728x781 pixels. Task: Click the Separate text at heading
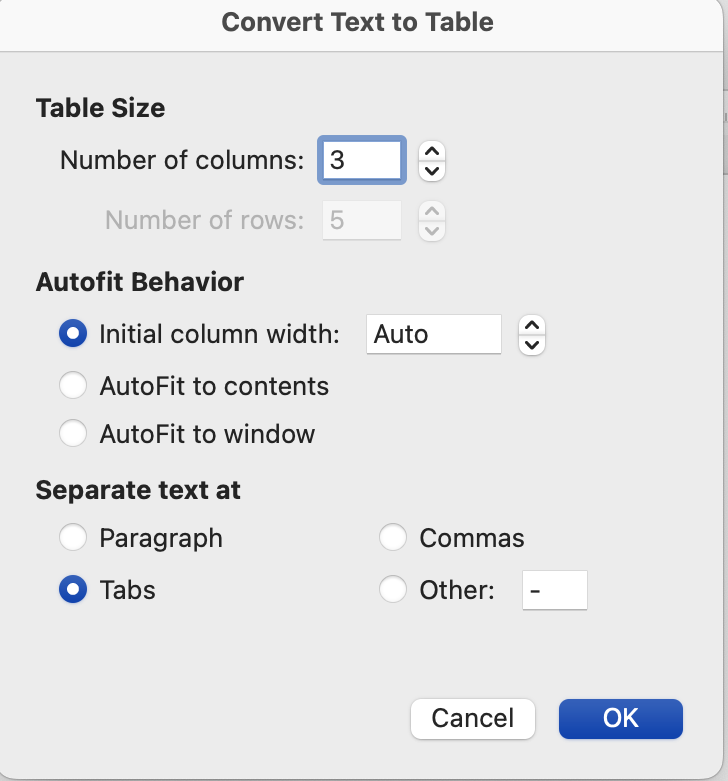click(x=138, y=490)
